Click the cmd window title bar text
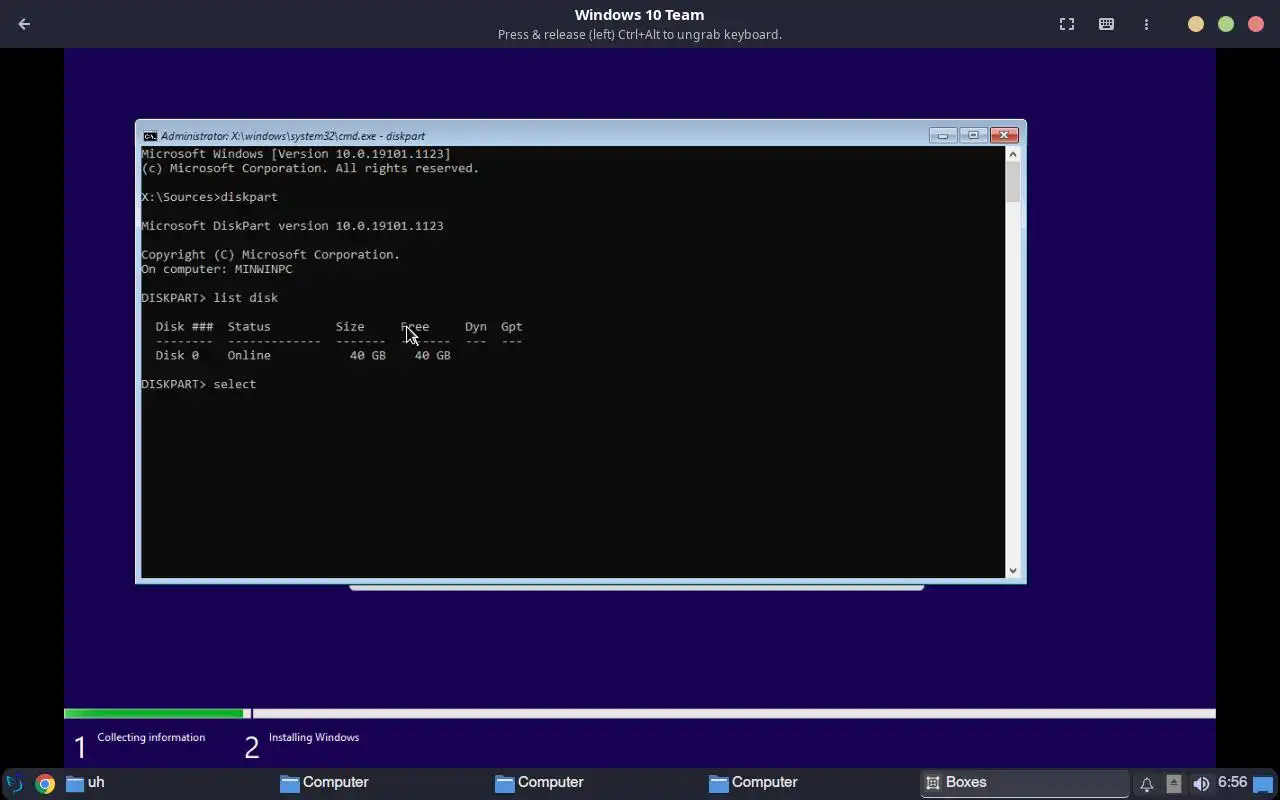 (x=292, y=136)
